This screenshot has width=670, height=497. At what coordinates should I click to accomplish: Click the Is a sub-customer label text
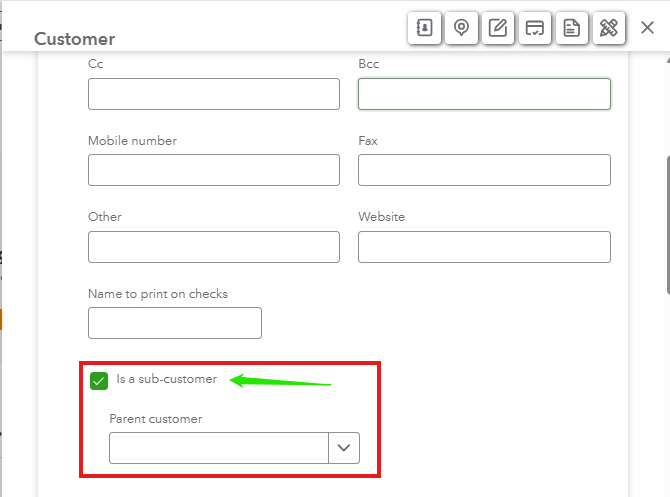pyautogui.click(x=167, y=379)
